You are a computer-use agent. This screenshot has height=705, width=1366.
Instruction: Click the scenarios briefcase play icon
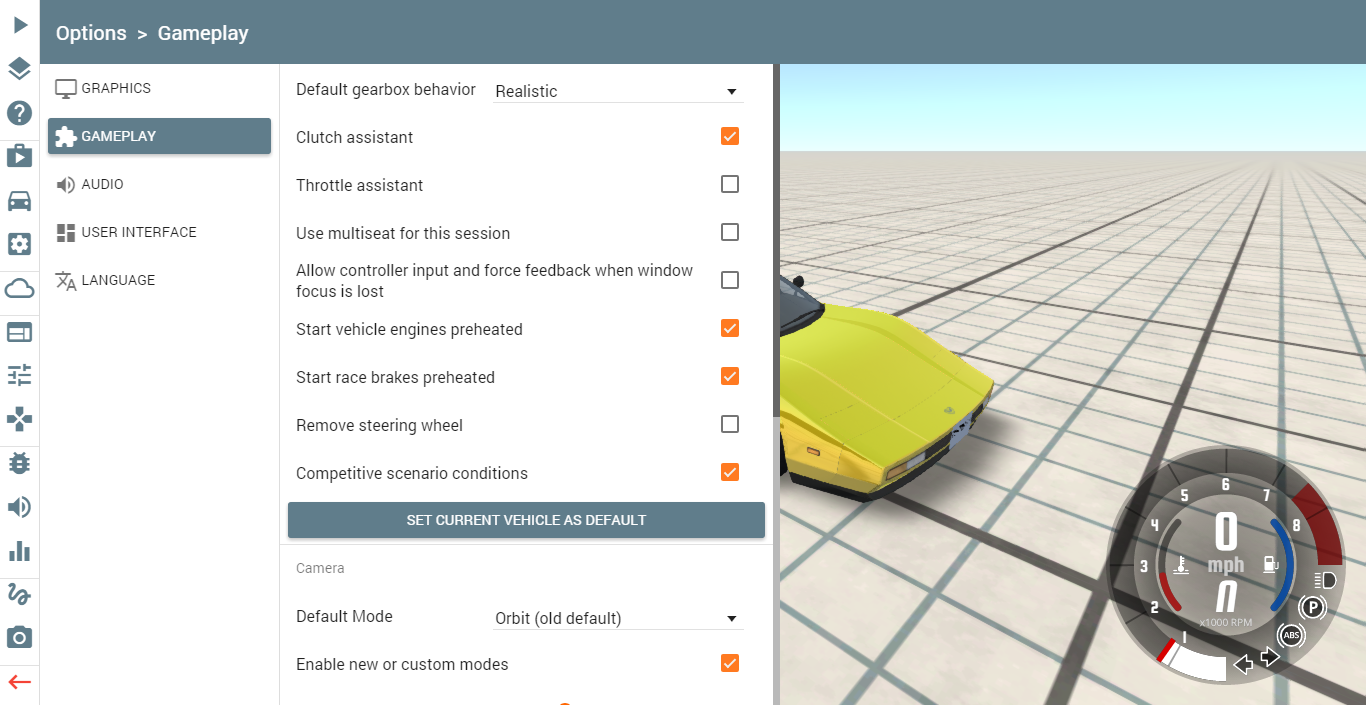[20, 156]
